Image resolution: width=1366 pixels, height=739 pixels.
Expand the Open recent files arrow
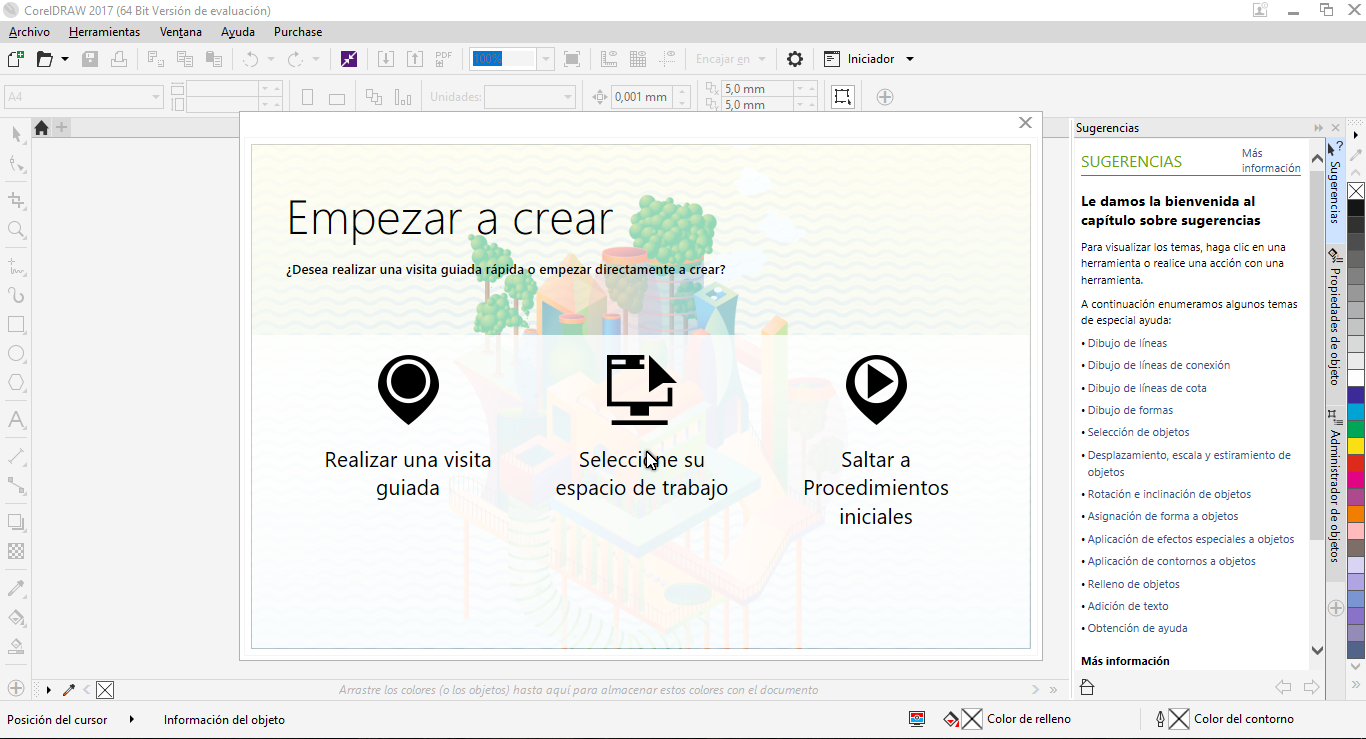pos(65,59)
